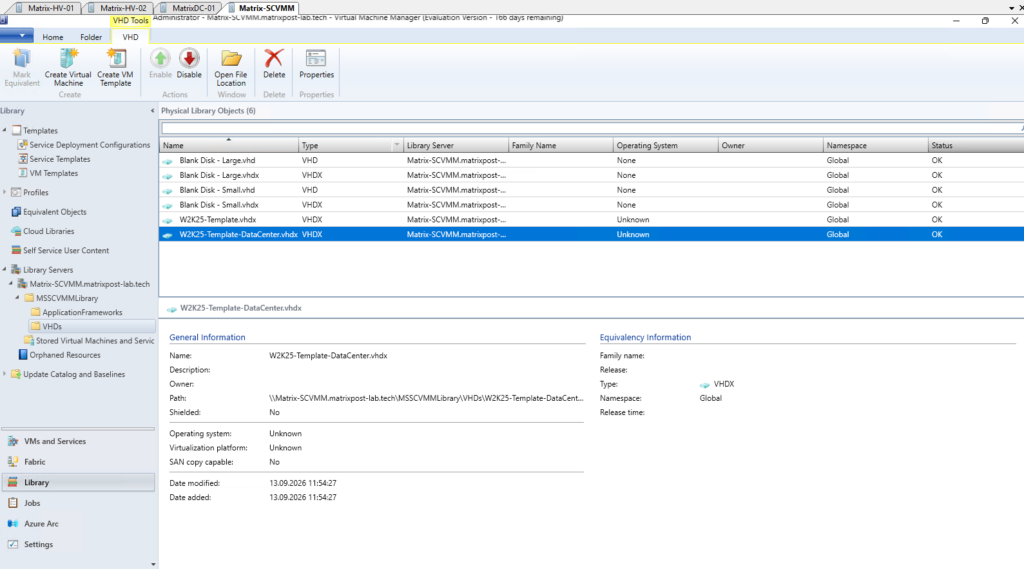Disable the selected VHD
The height and width of the screenshot is (569, 1024).
click(189, 63)
